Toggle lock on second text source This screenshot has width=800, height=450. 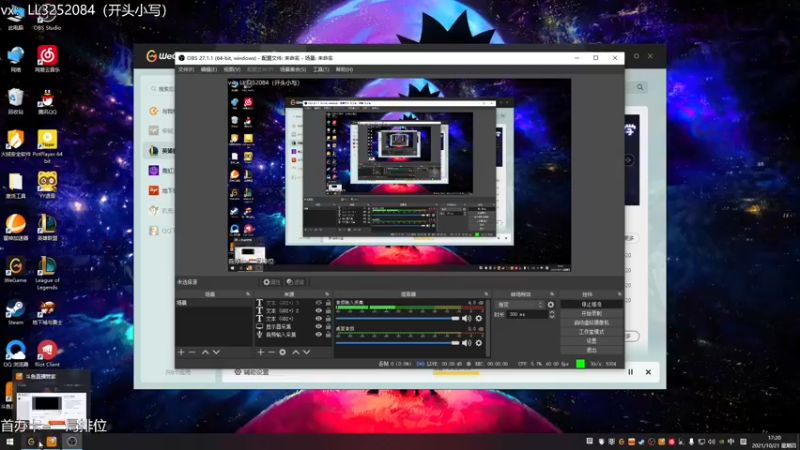[328, 311]
